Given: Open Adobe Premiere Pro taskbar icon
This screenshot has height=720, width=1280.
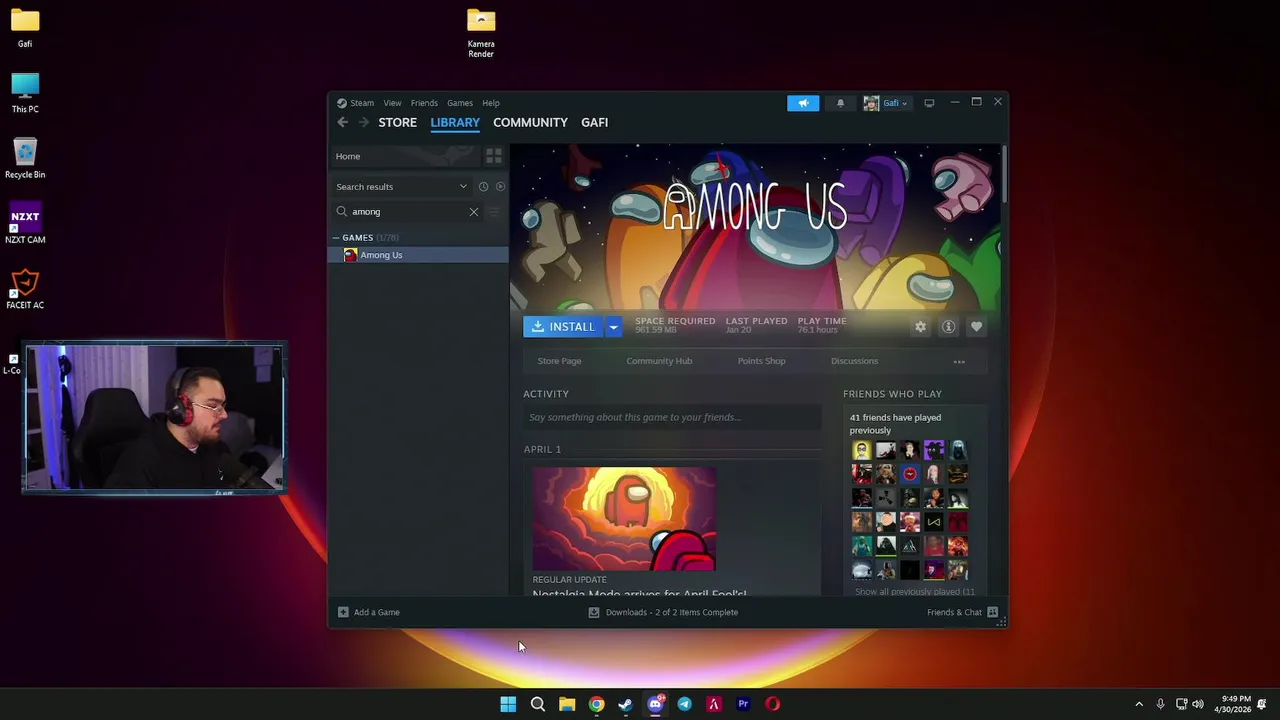Looking at the screenshot, I should 743,704.
